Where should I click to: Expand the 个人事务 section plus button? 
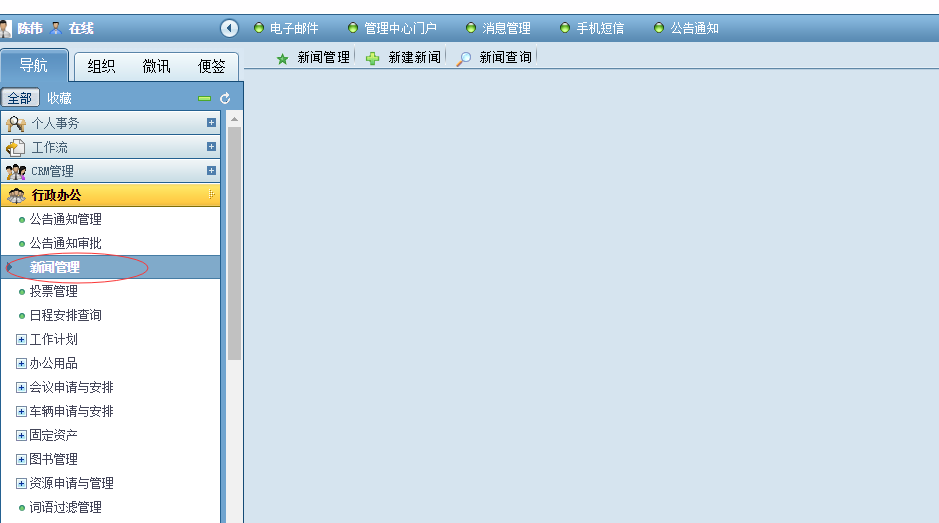[211, 123]
